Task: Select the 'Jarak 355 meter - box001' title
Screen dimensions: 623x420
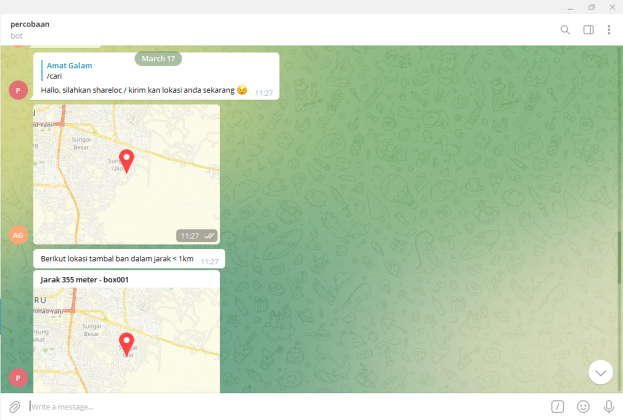Action: [91, 279]
